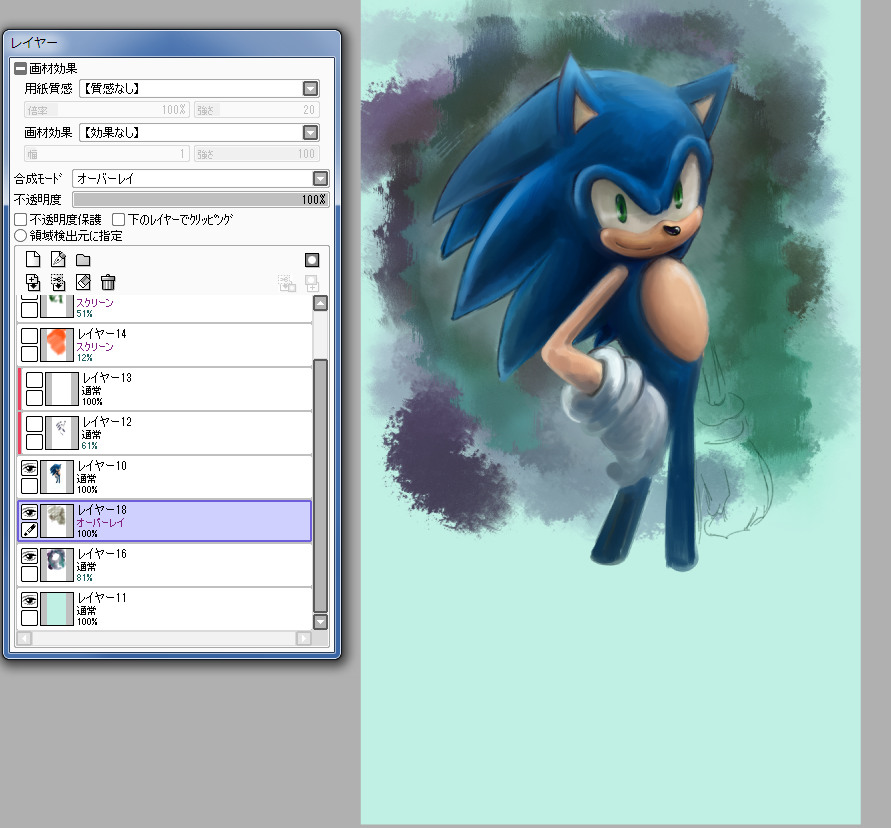891x828 pixels.
Task: Hide レイヤー11 with its eye icon
Action: click(x=30, y=600)
